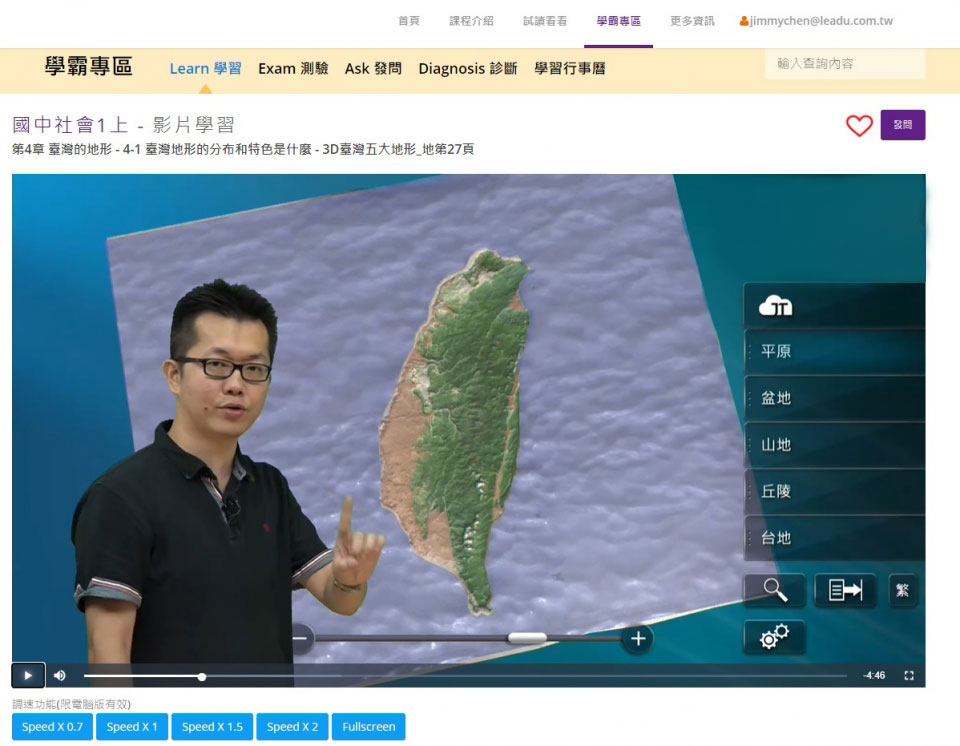This screenshot has width=960, height=746.
Task: Click the minus zoom-out icon on map
Action: tap(300, 638)
